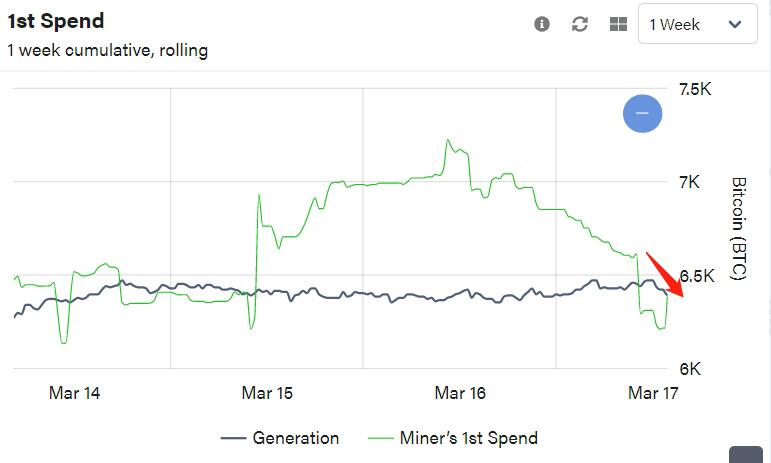Viewport: 771px width, 463px height.
Task: Click the dark Generation legend line marker
Action: click(x=233, y=438)
